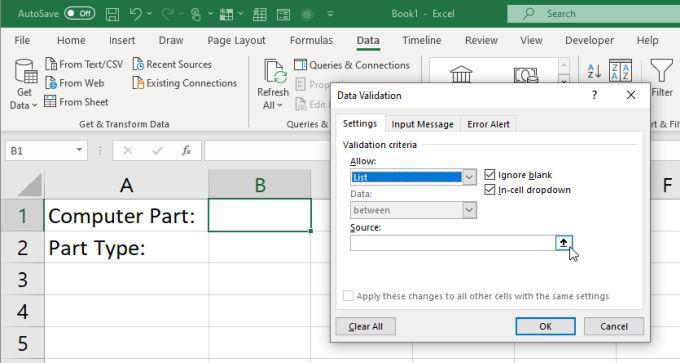Screen dimensions: 680x363
Task: Open the Page Layout tab
Action: pos(236,40)
